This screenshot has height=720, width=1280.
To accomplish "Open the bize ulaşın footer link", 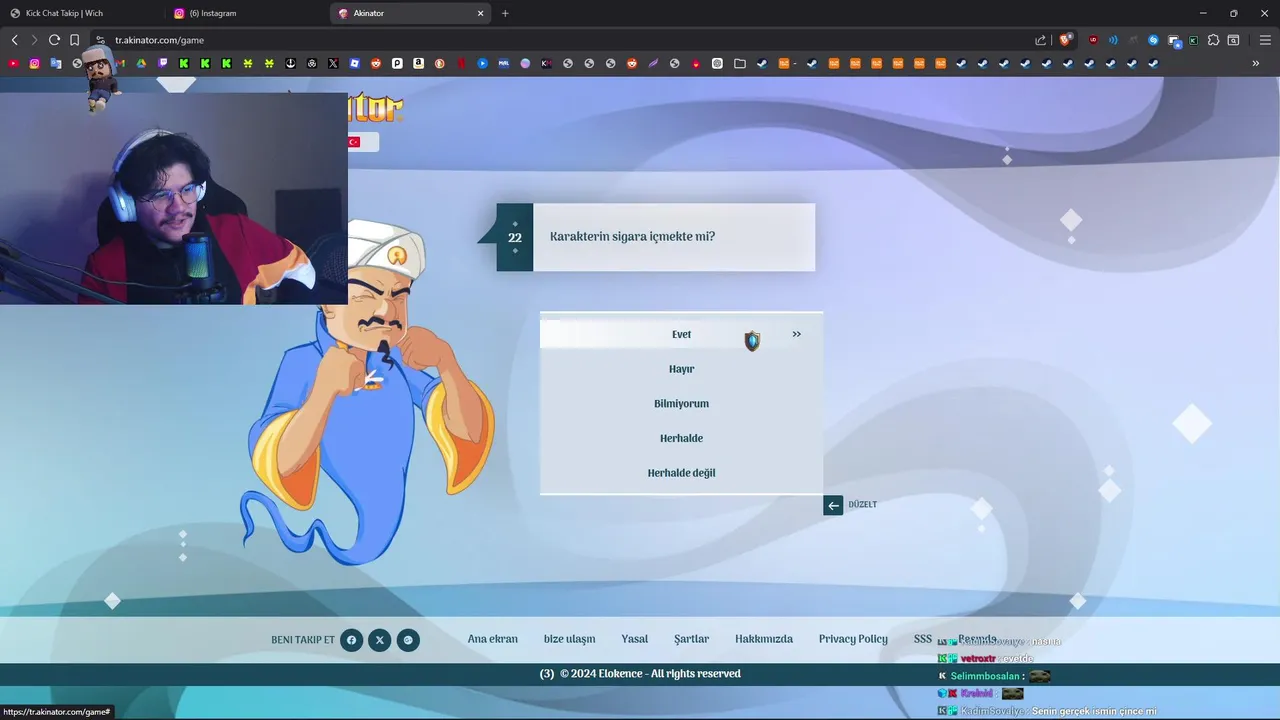I will 569,639.
